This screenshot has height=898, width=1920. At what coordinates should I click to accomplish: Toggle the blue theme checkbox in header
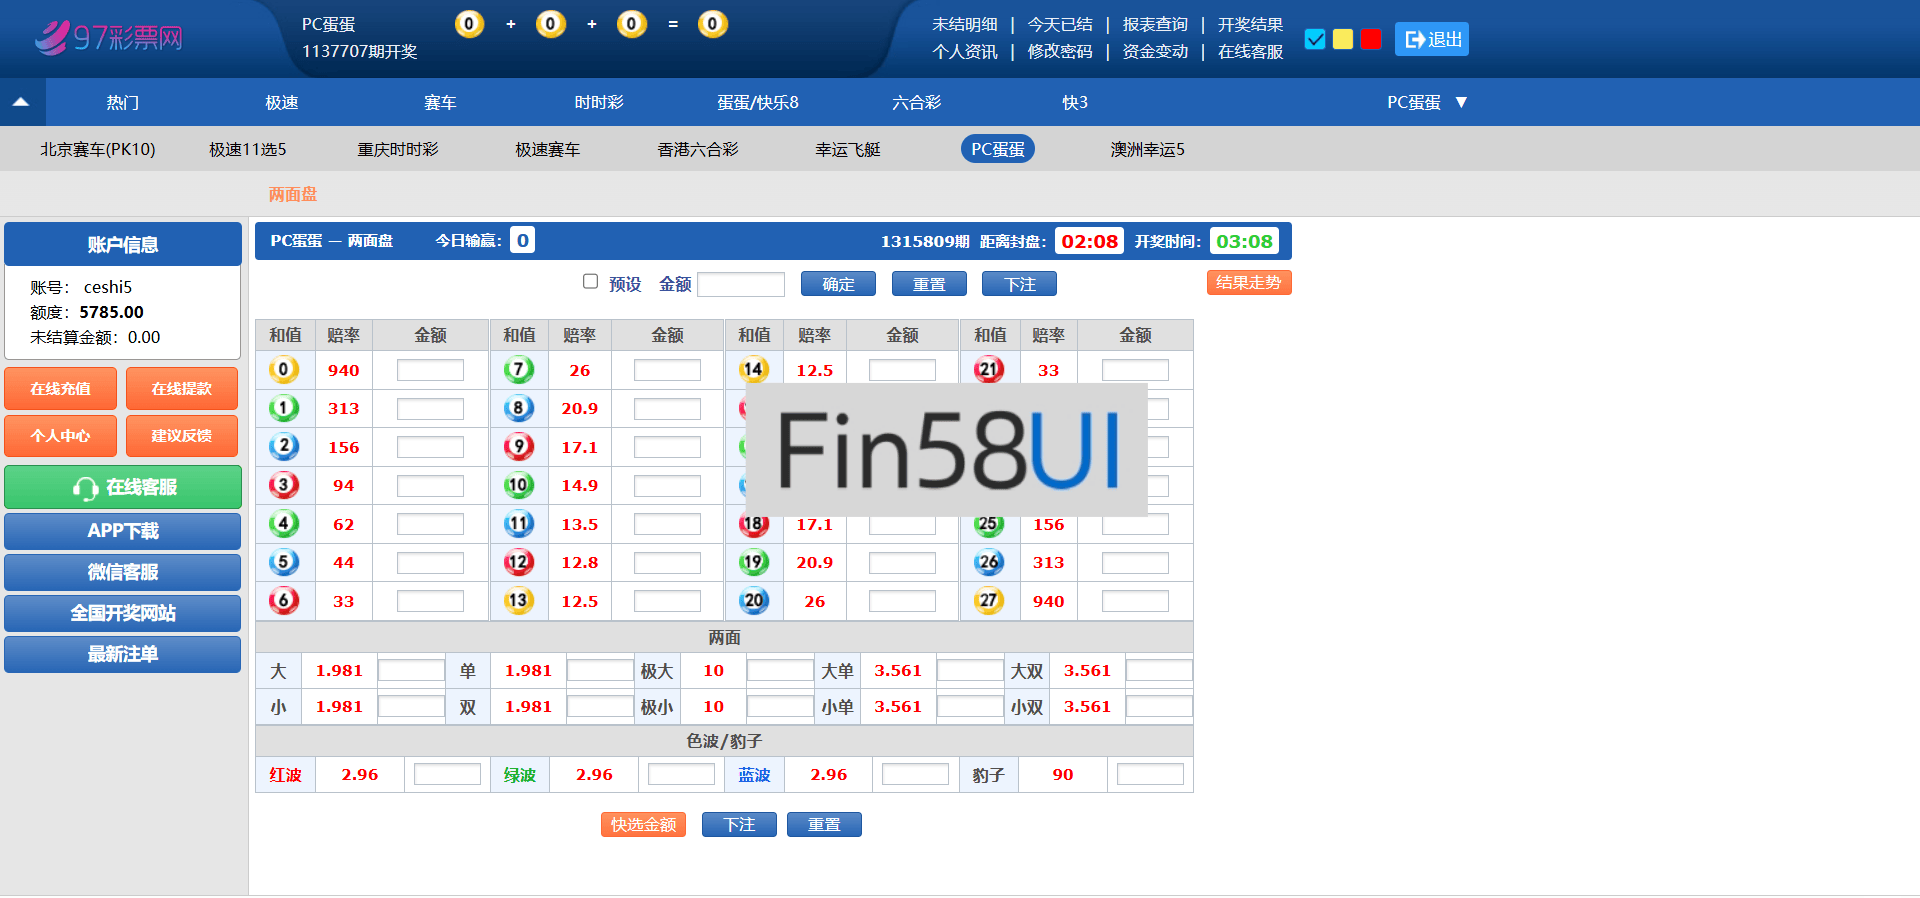pyautogui.click(x=1315, y=39)
